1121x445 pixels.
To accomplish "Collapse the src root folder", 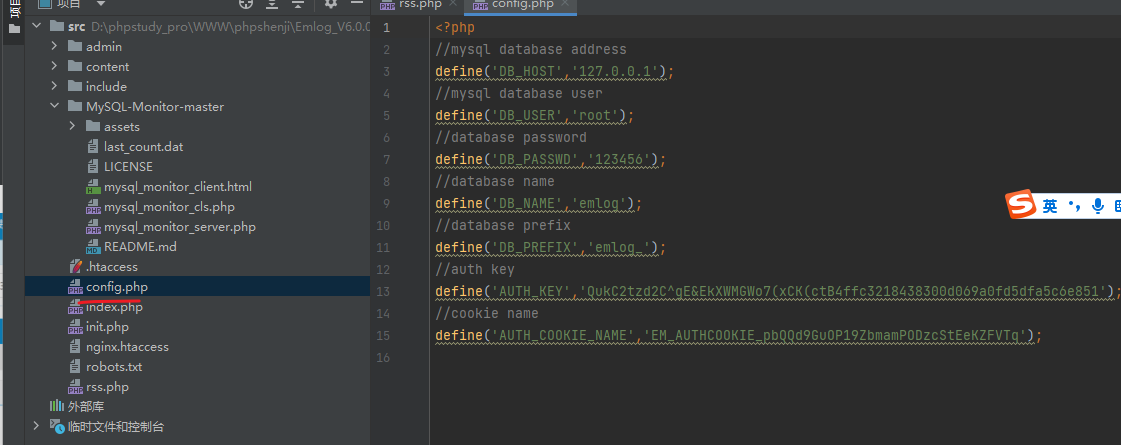I will click(36, 26).
